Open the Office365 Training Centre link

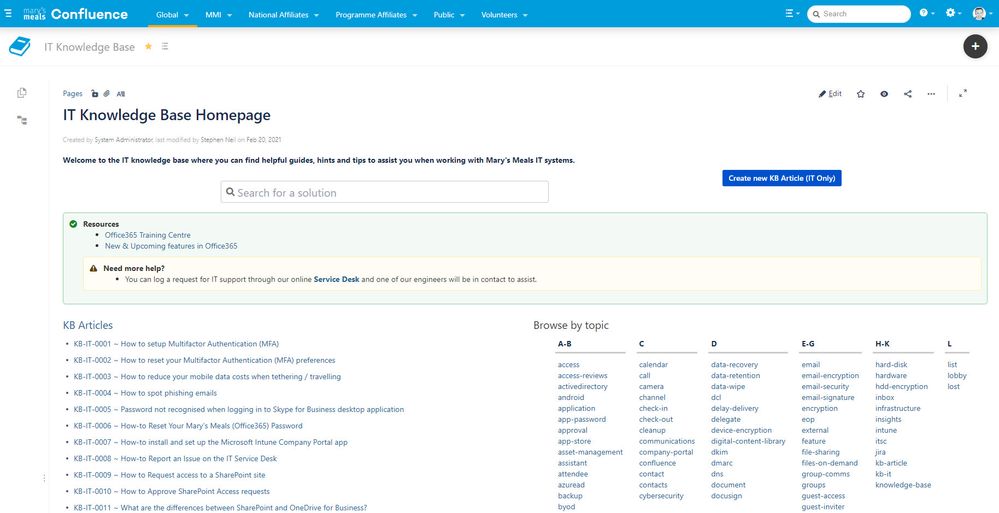[147, 235]
